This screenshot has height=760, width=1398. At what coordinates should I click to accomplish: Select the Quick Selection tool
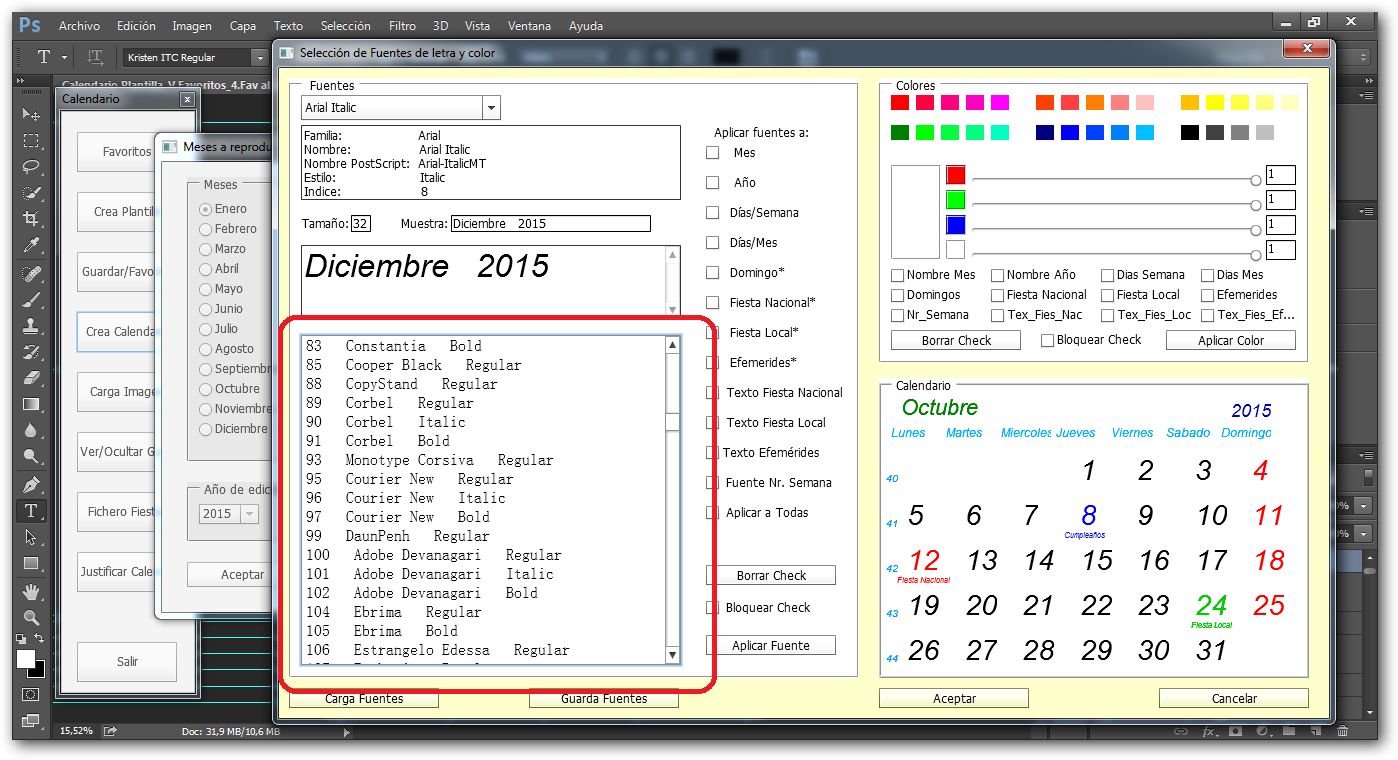pos(31,193)
